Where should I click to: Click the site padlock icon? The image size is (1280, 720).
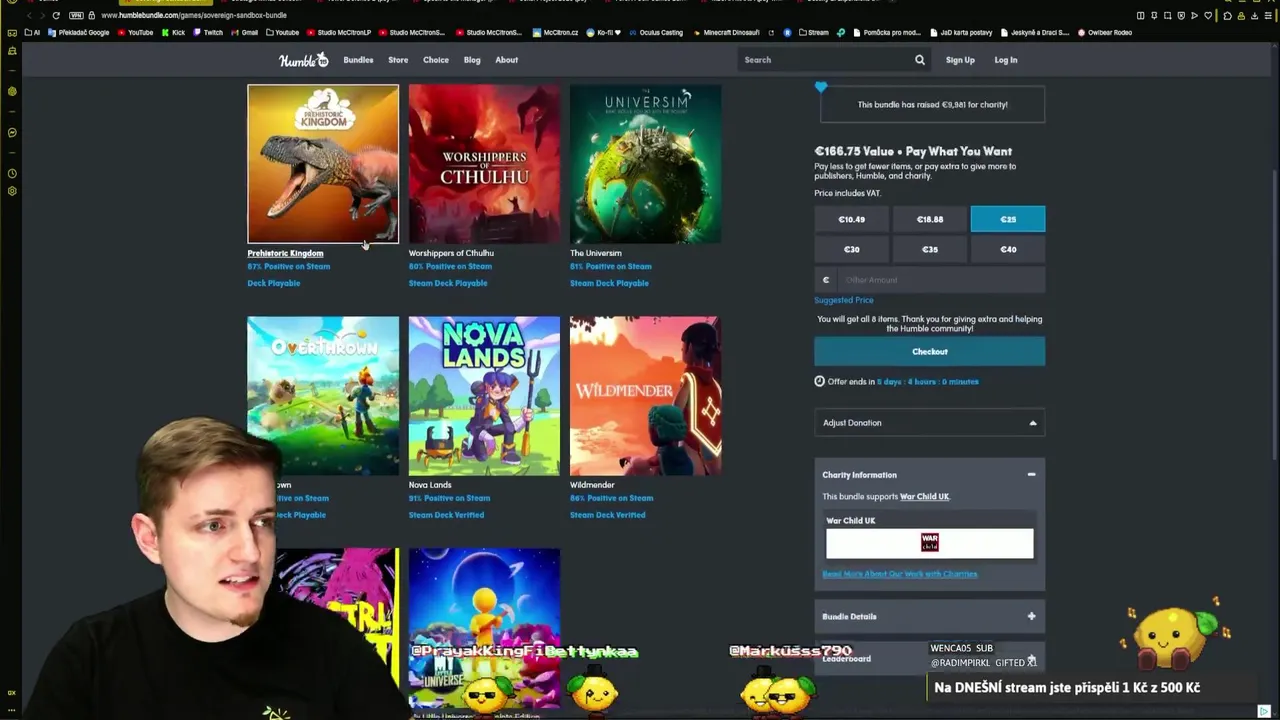92,15
